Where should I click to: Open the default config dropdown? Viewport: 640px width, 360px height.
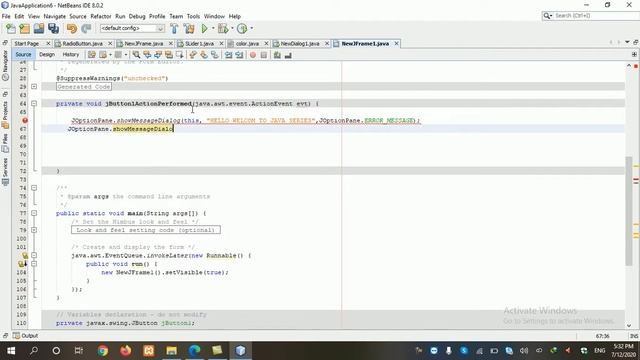coord(132,29)
